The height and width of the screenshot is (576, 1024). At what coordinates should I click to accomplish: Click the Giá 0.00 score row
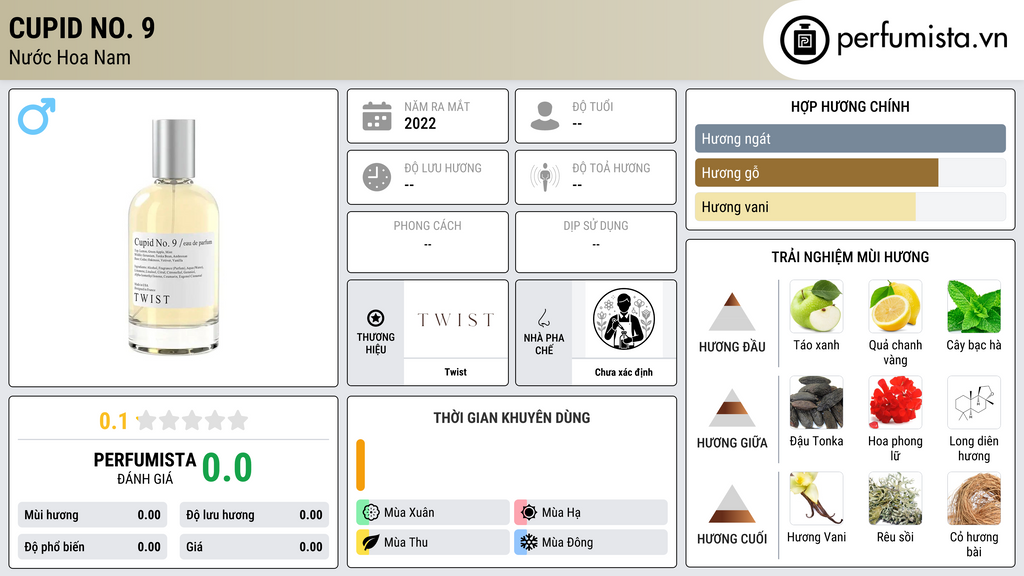[254, 547]
